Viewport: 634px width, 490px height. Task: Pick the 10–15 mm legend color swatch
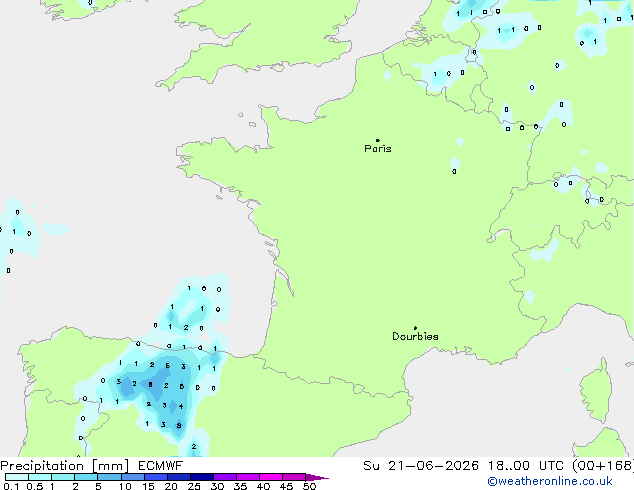click(x=132, y=477)
